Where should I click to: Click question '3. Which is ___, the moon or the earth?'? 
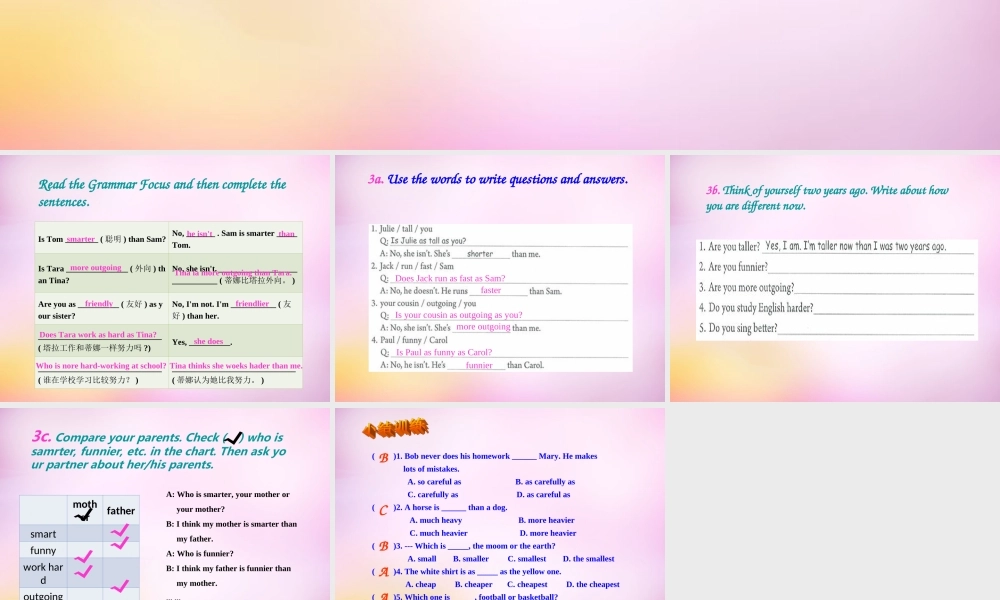pos(474,546)
